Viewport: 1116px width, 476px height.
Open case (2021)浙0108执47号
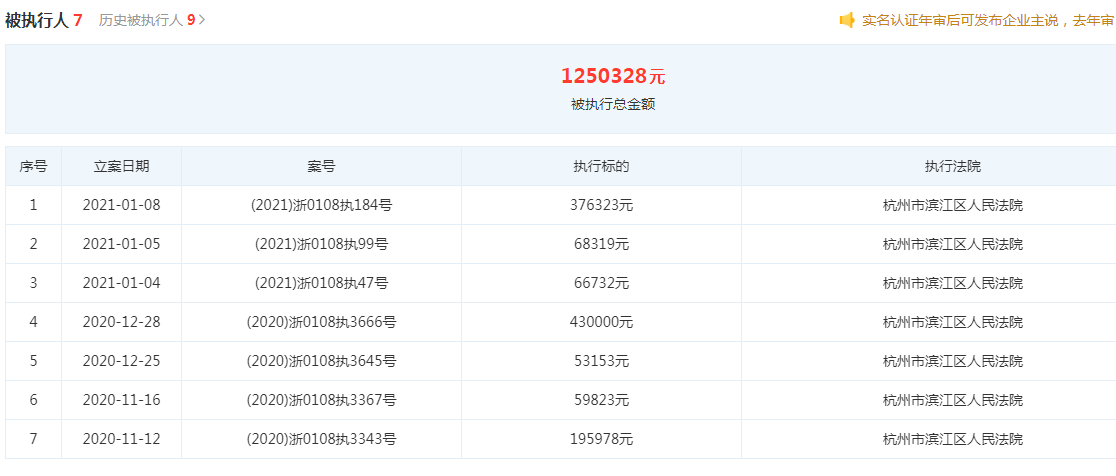322,283
